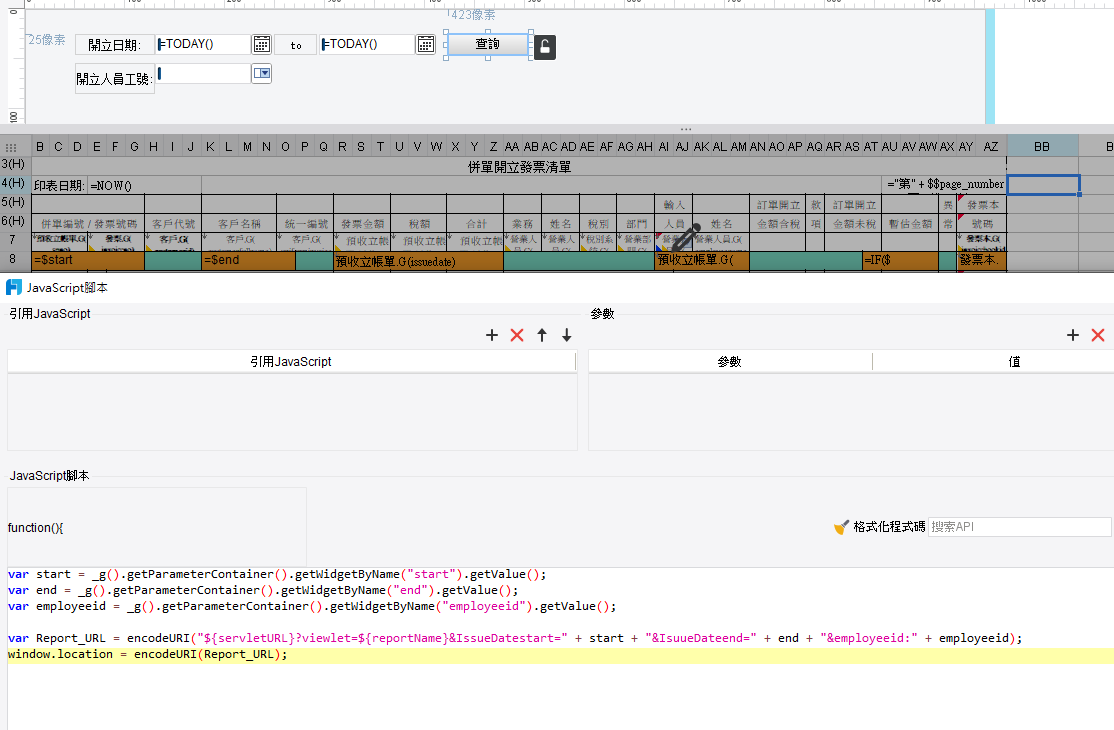Select row header 8

tap(13, 260)
